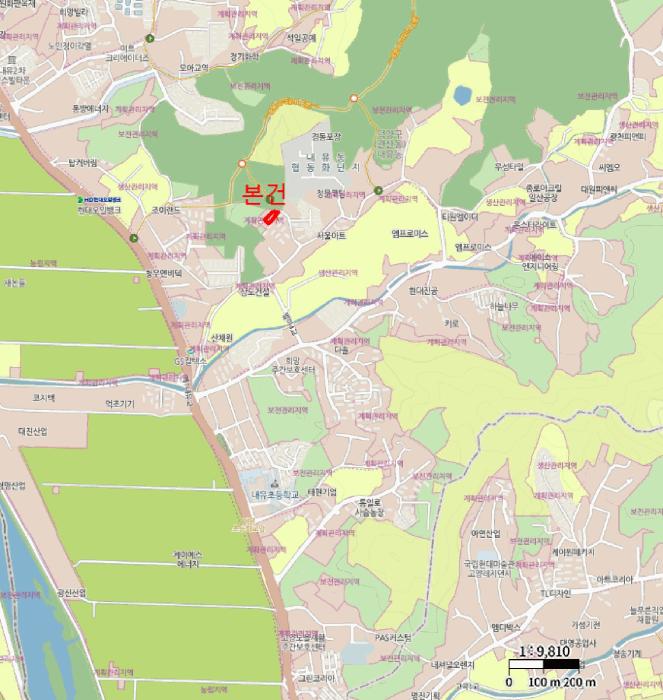
Task: Select the 희망빌라 label
Action: point(74,13)
